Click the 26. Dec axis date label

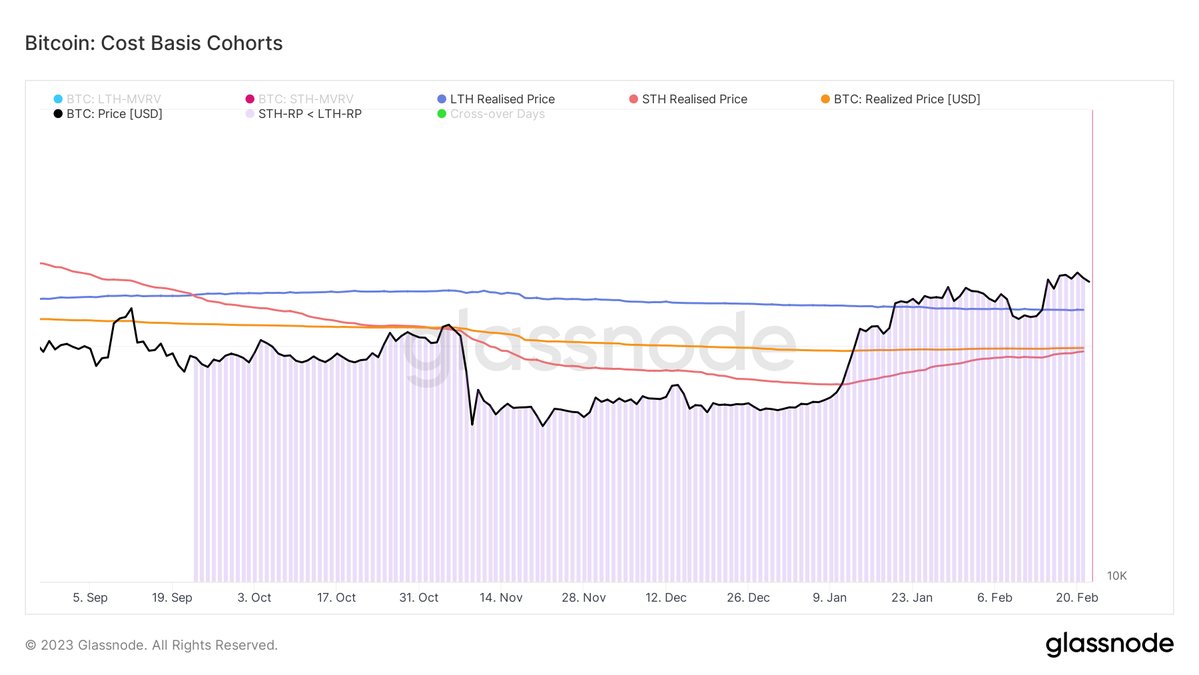(x=748, y=598)
